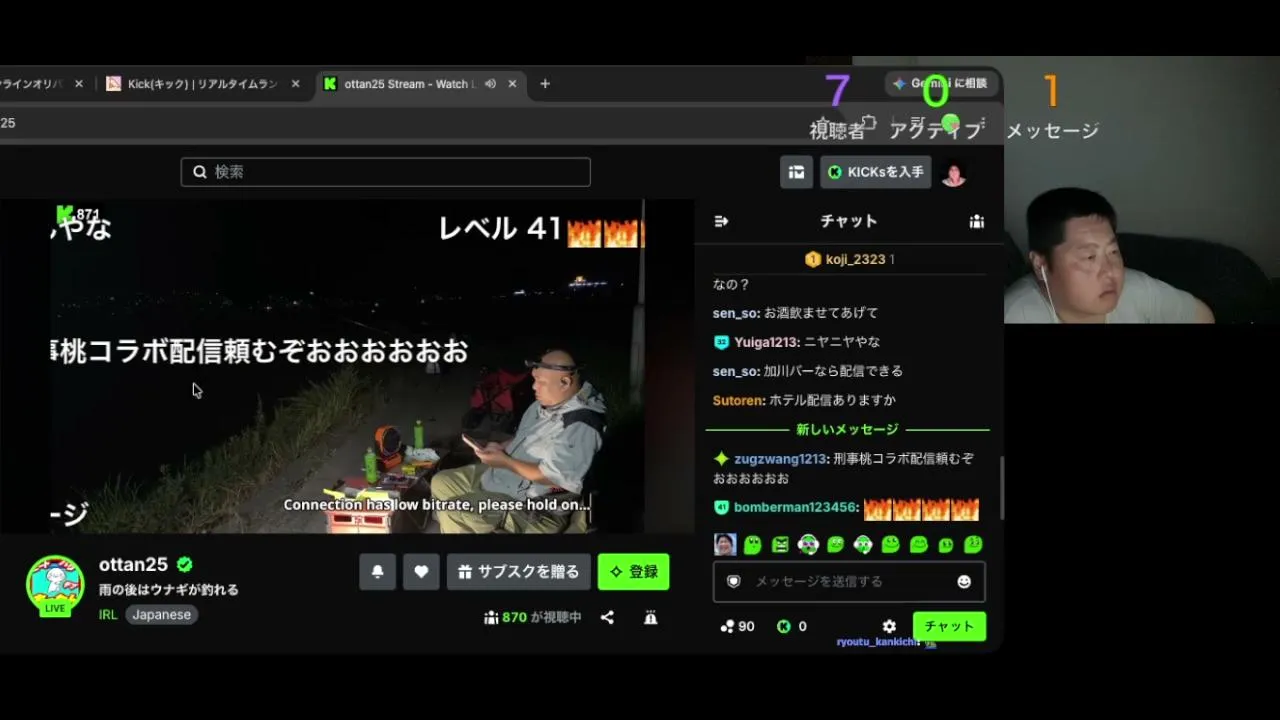Click the KICKsを入手 button
This screenshot has height=720, width=1280.
(876, 172)
